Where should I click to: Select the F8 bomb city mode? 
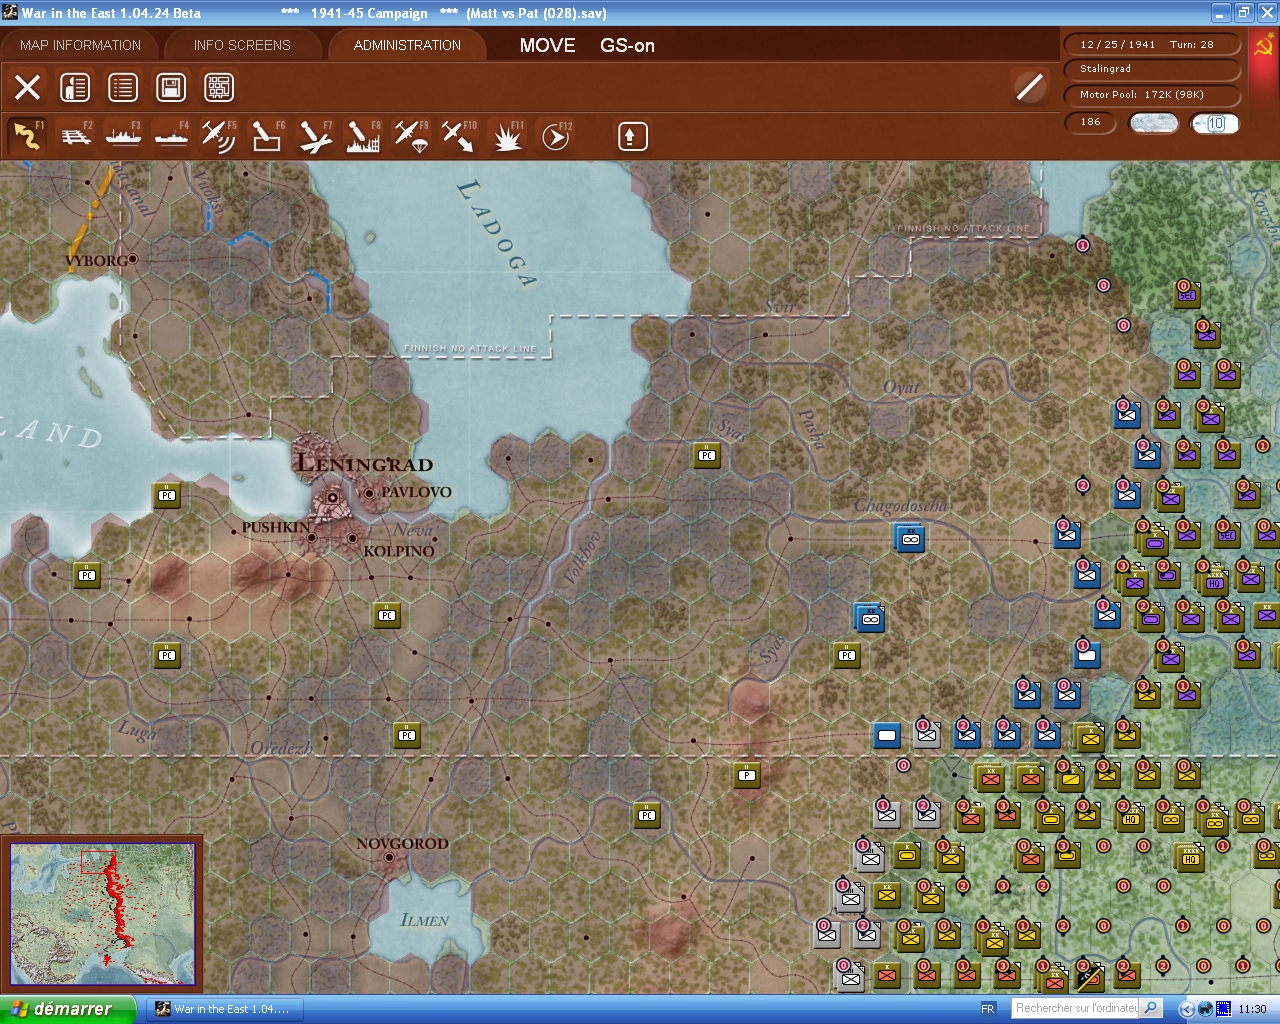click(x=363, y=136)
